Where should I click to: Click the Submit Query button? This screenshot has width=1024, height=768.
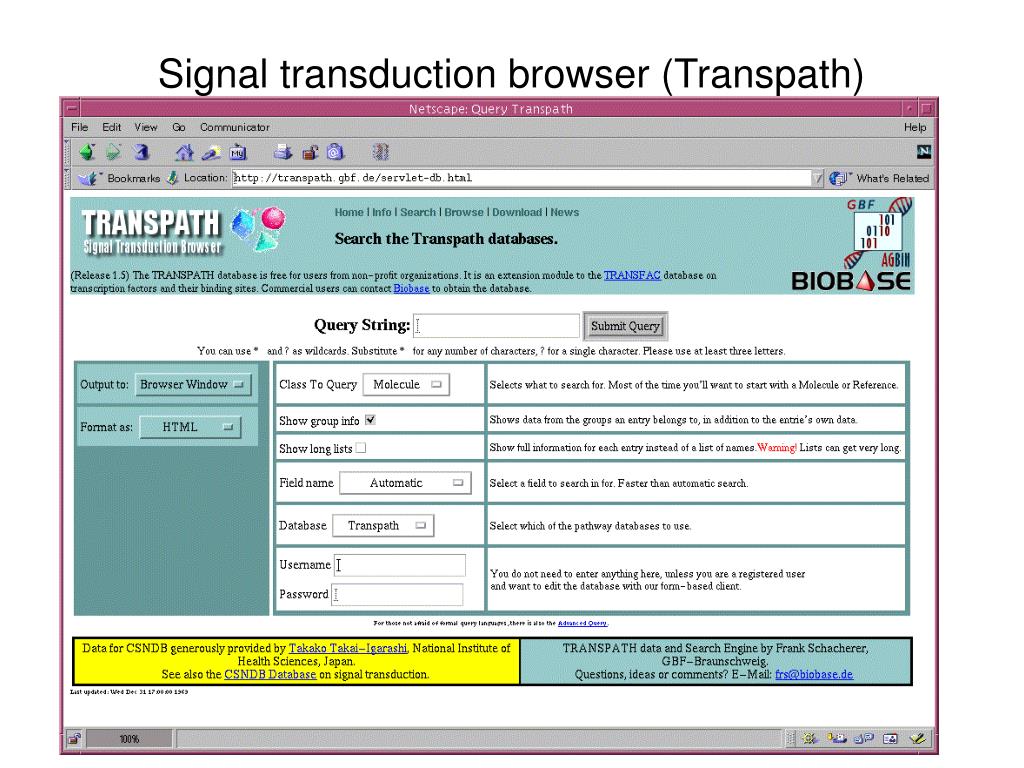(x=625, y=326)
